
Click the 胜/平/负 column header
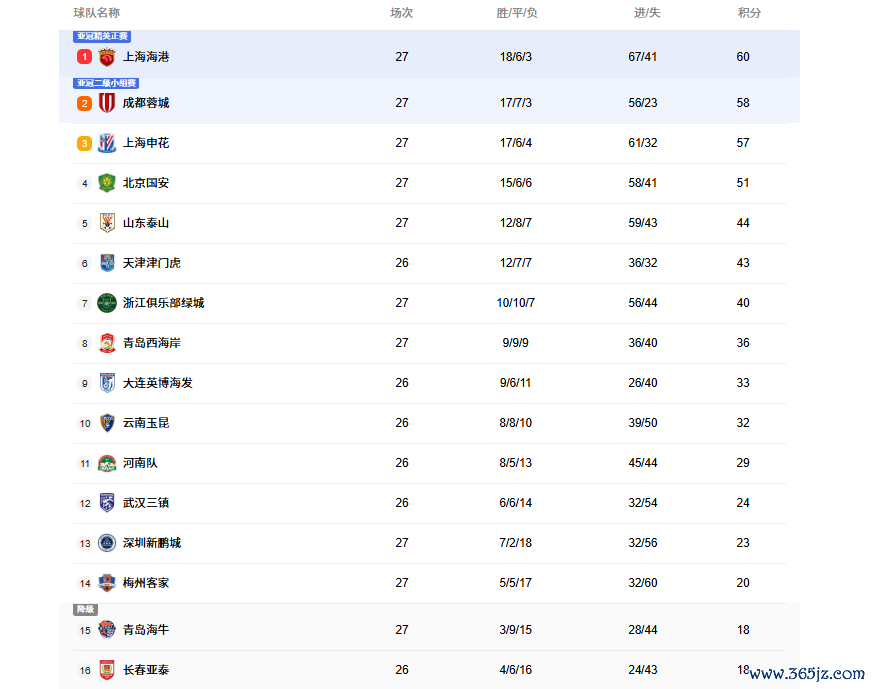[x=517, y=13]
